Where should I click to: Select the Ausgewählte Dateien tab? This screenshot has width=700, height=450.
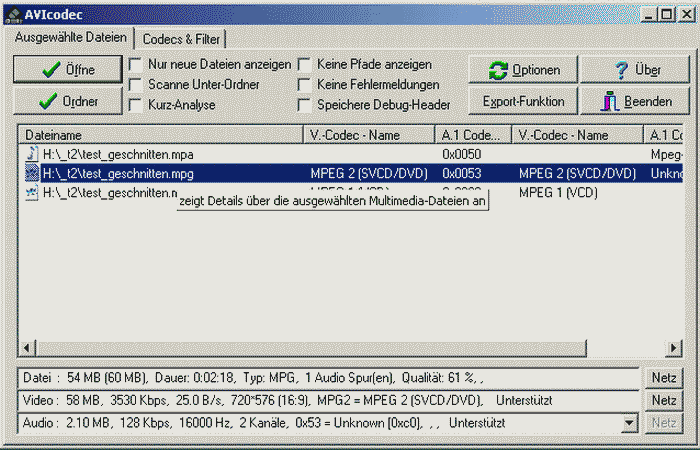pos(71,37)
